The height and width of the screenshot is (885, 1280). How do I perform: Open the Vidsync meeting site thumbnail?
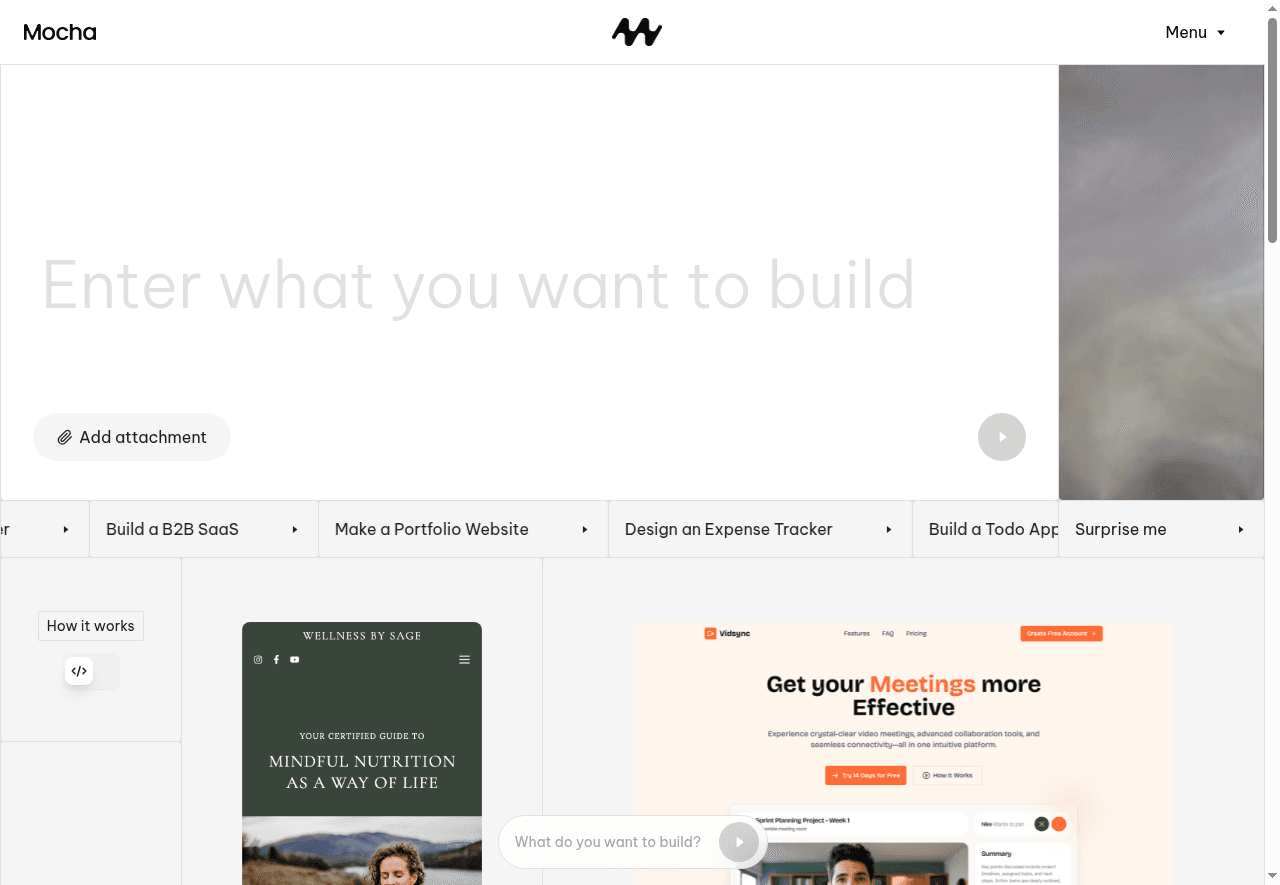click(x=903, y=752)
